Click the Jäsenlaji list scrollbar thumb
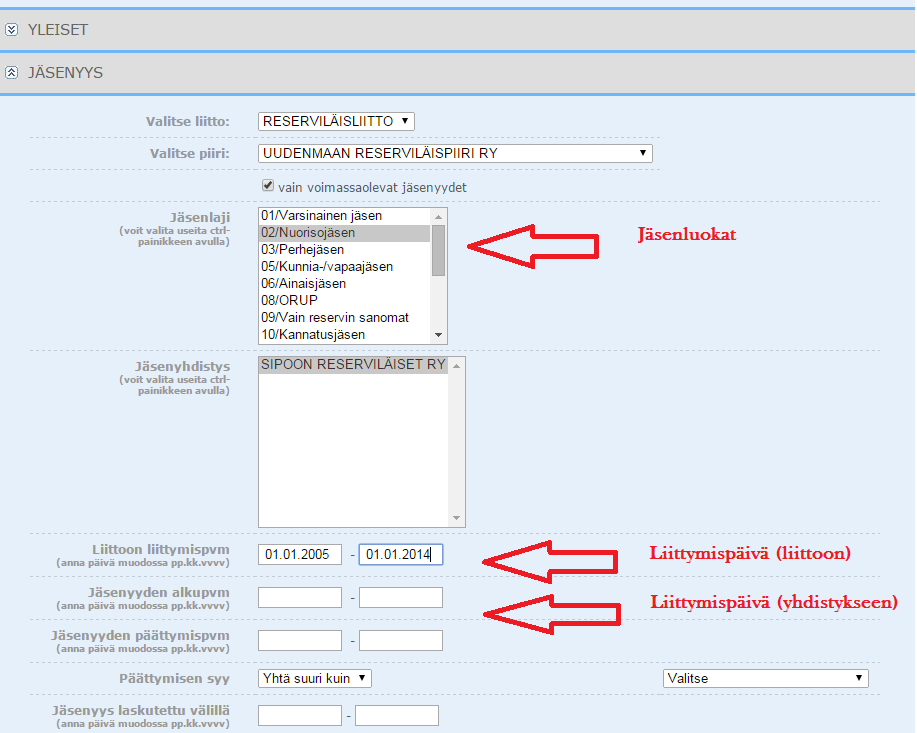Image resolution: width=917 pixels, height=733 pixels. pos(439,250)
